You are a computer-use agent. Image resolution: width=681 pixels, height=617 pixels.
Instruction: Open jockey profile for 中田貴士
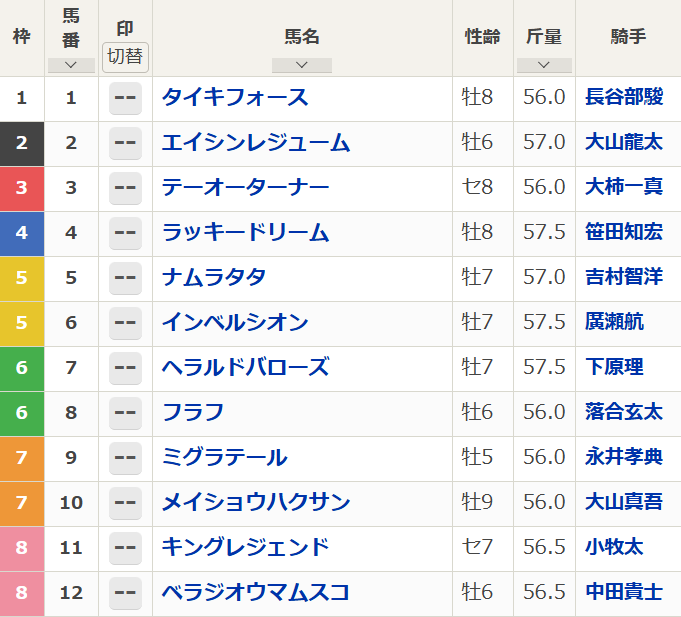[x=623, y=593]
